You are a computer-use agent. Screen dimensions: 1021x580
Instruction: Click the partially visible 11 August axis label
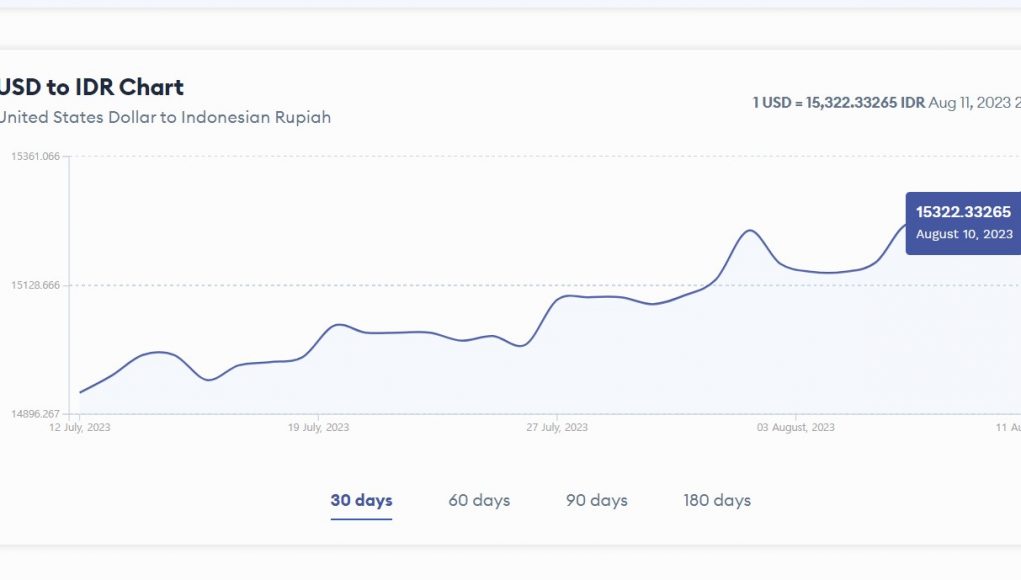point(1007,428)
